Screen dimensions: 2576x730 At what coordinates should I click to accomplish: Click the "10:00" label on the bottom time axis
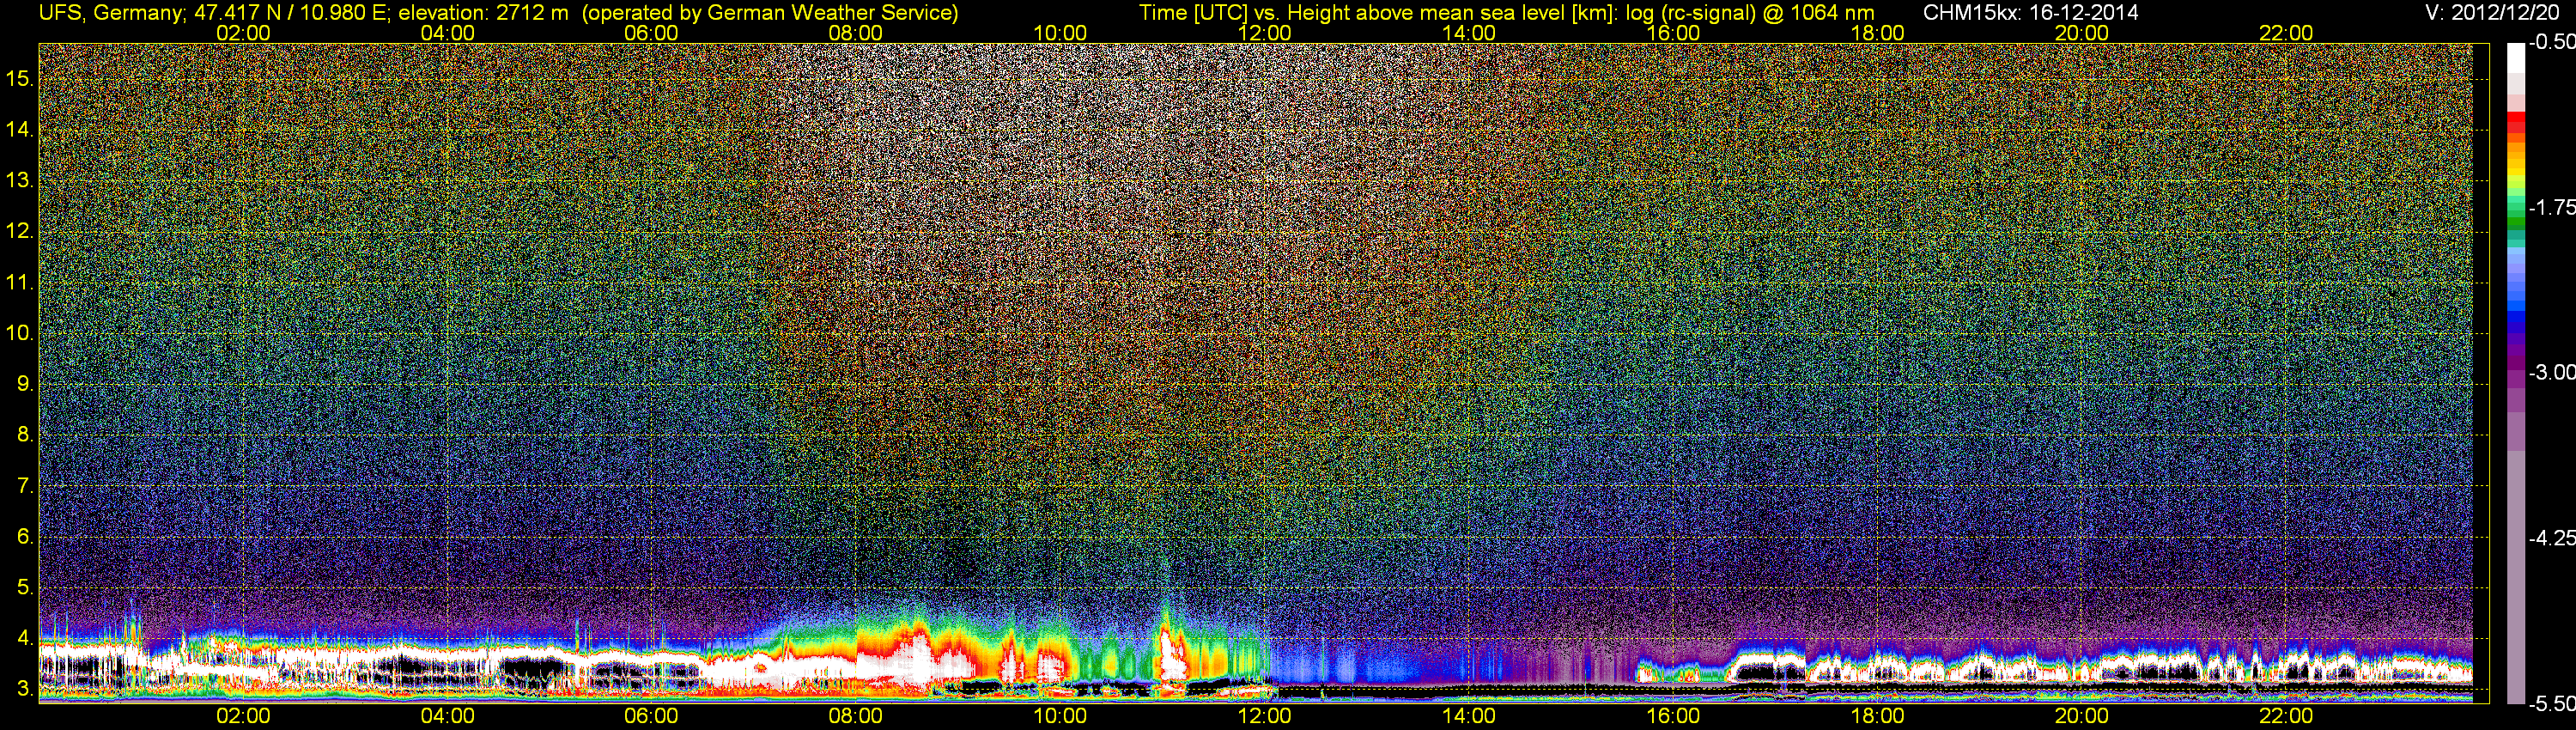point(1060,716)
